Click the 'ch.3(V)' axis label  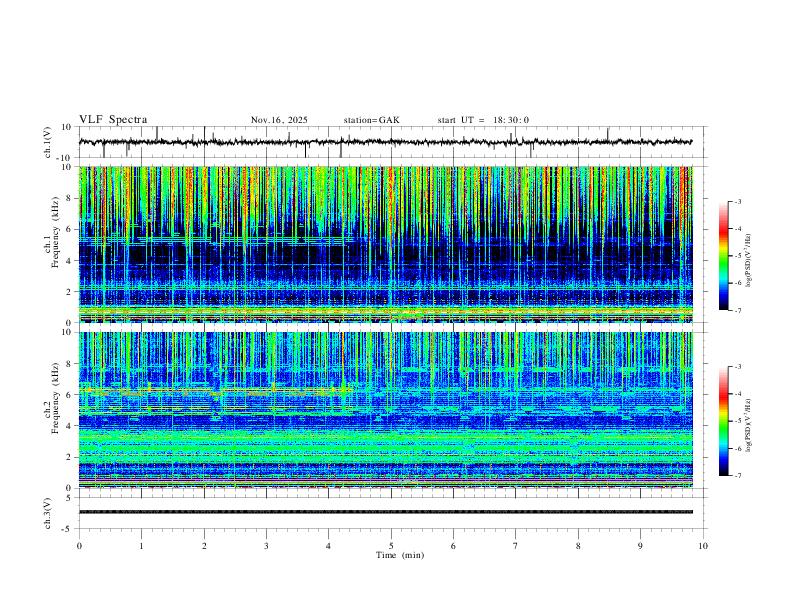[48, 513]
